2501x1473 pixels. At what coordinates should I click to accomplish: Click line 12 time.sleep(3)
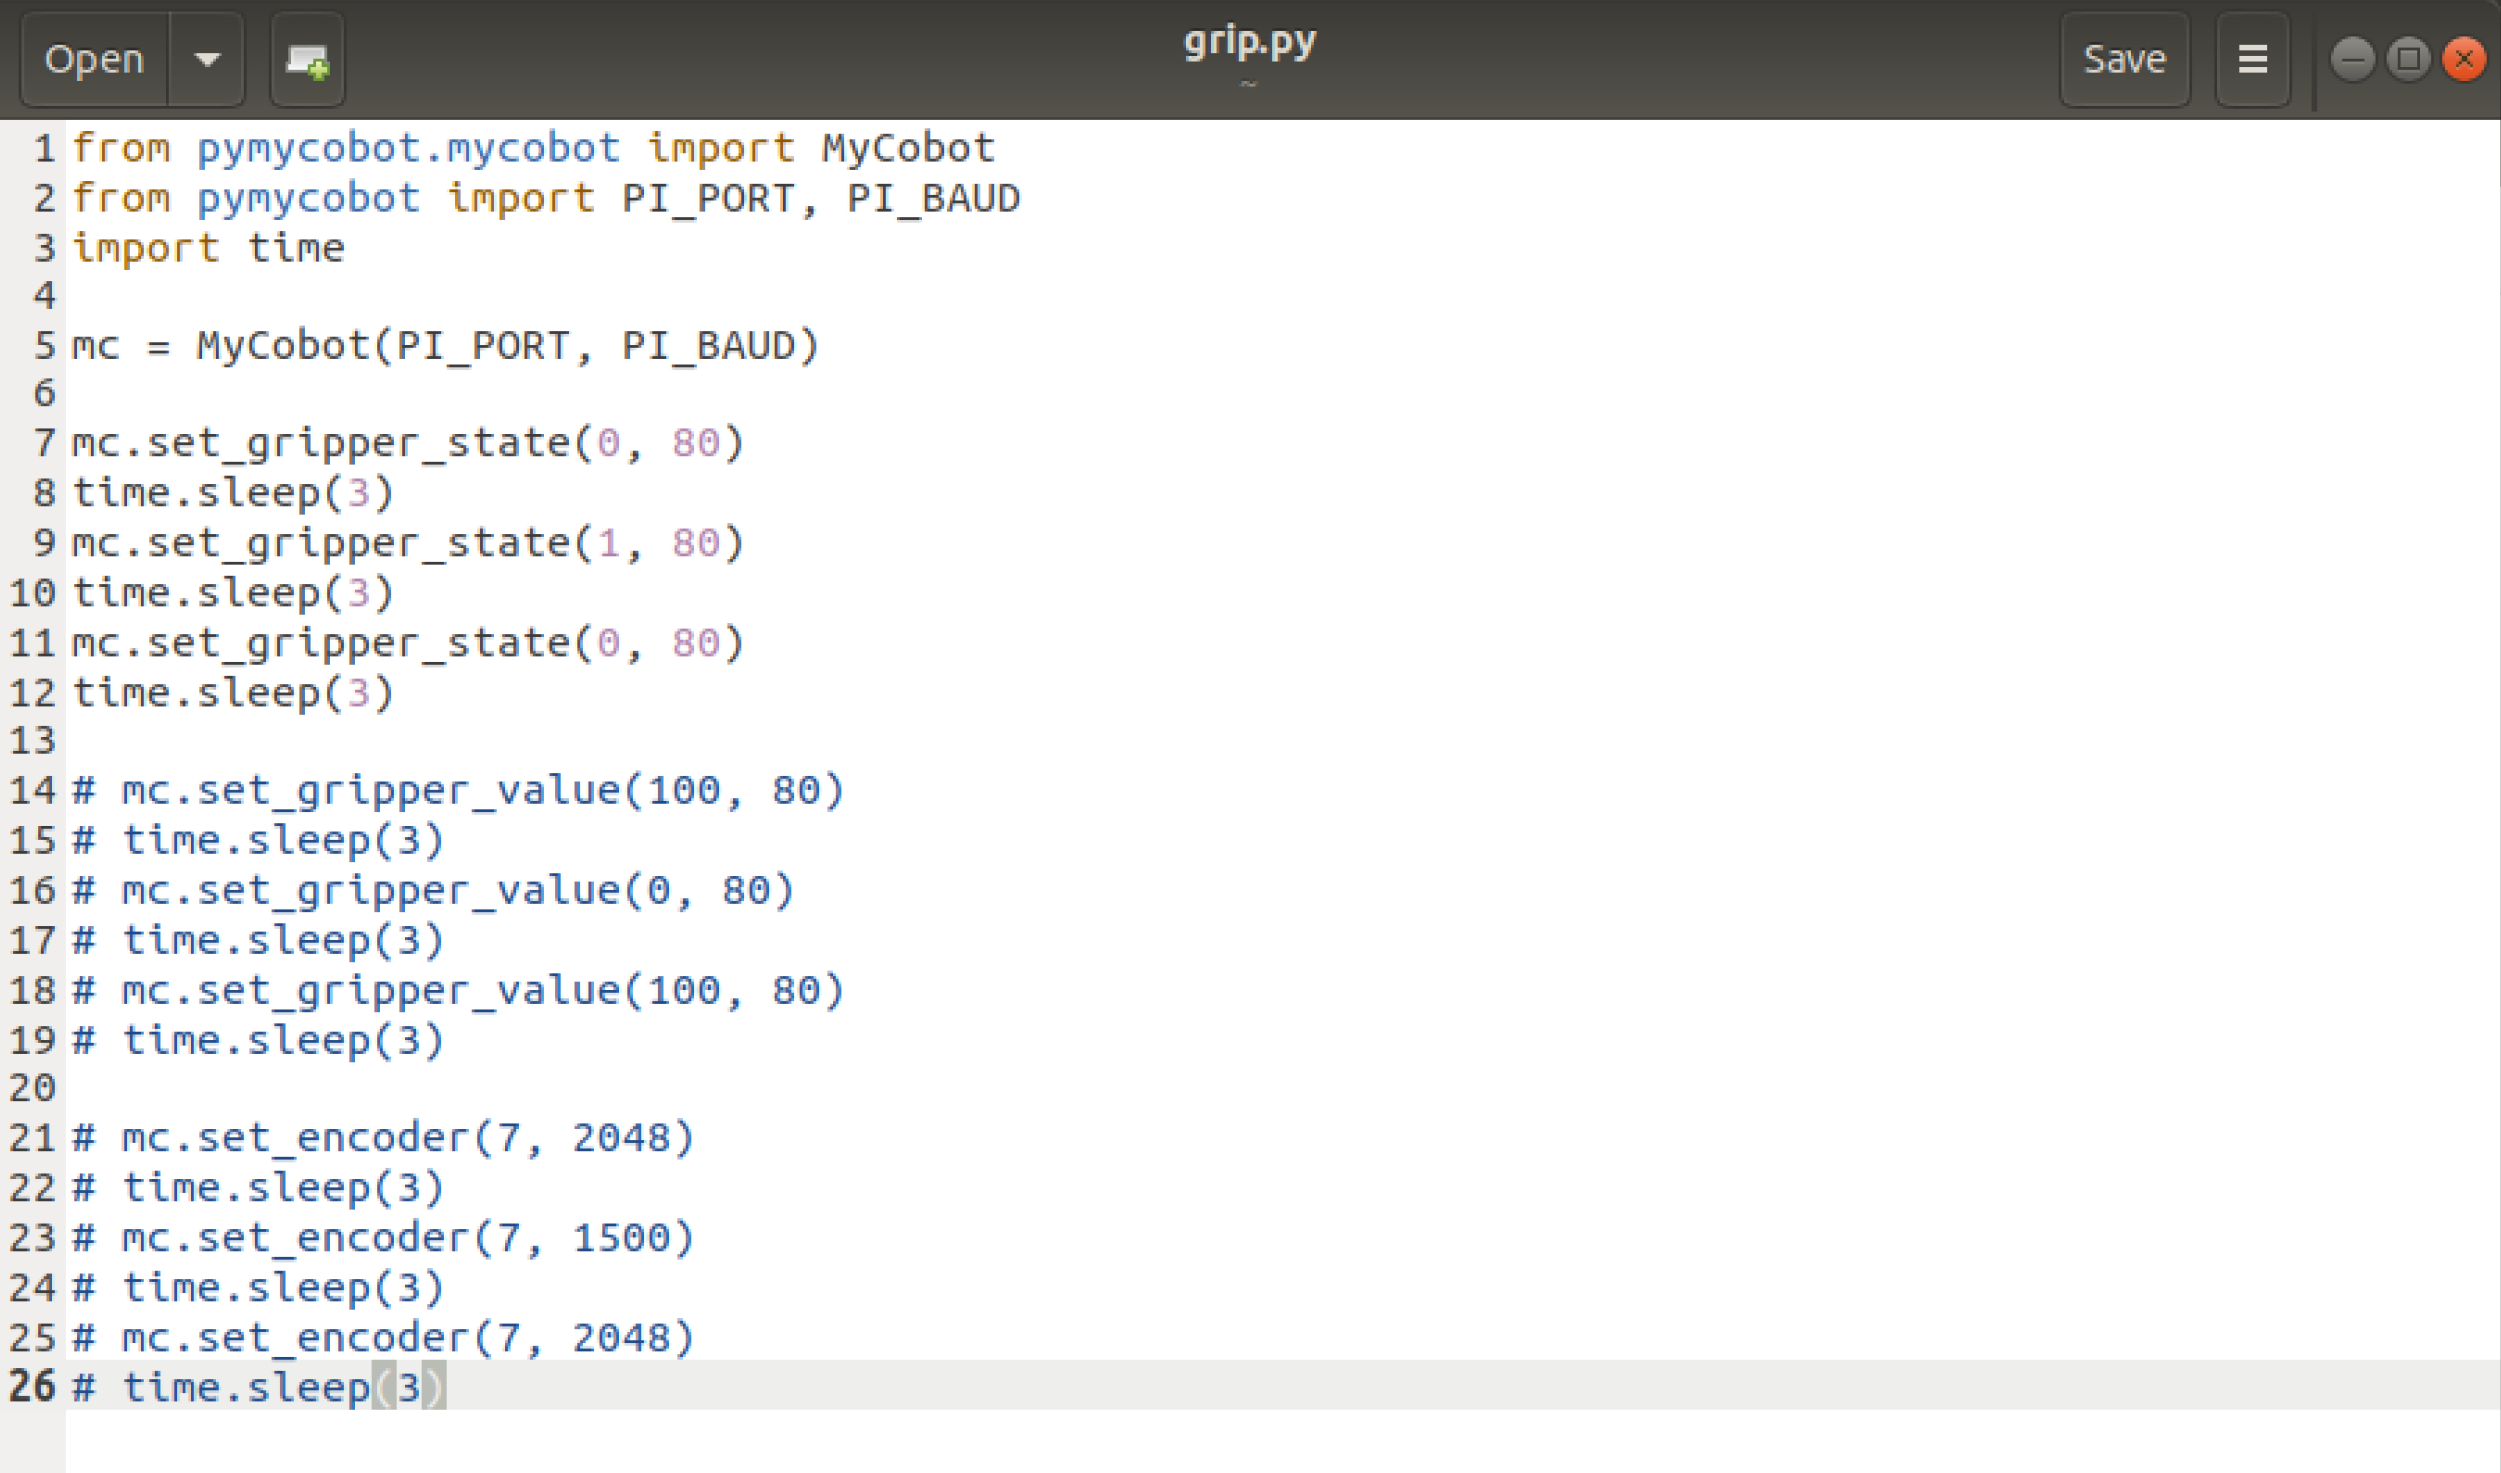click(233, 693)
